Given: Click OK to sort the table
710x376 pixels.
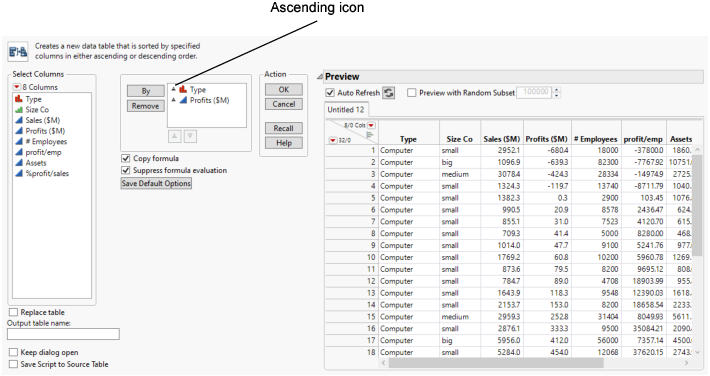Looking at the screenshot, I should tap(284, 90).
